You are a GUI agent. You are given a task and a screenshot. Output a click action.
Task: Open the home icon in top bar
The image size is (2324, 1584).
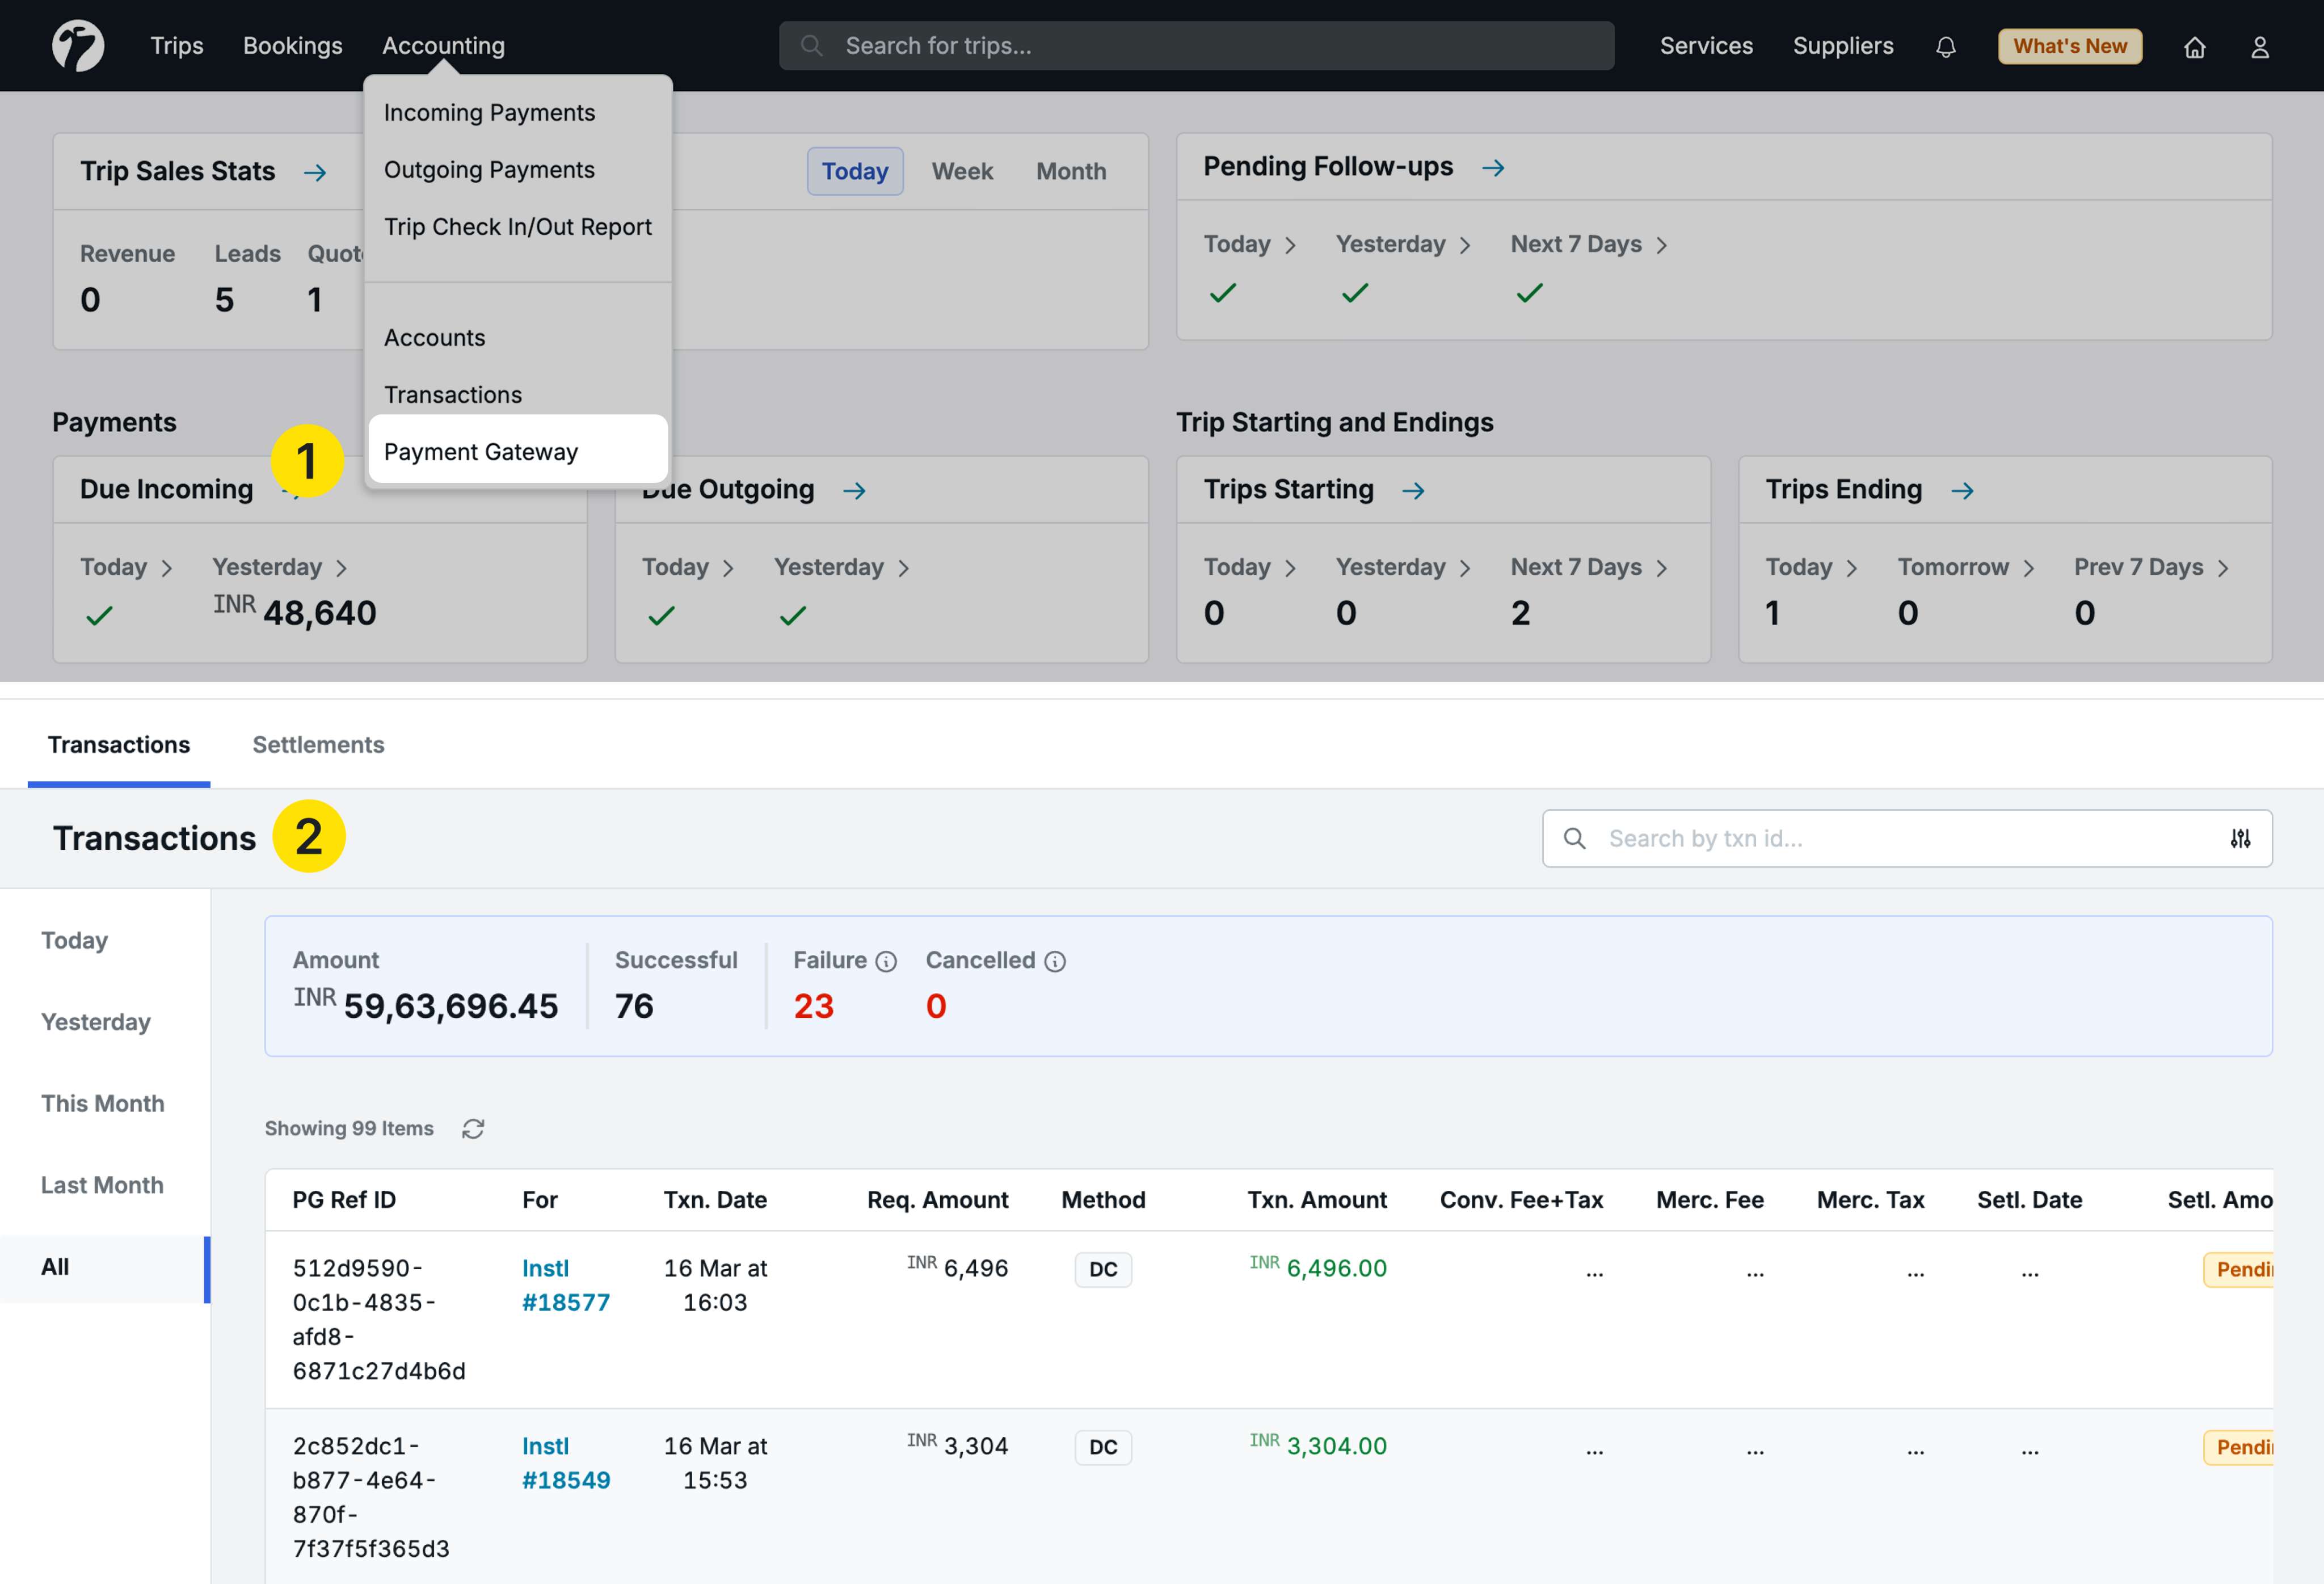[2194, 47]
